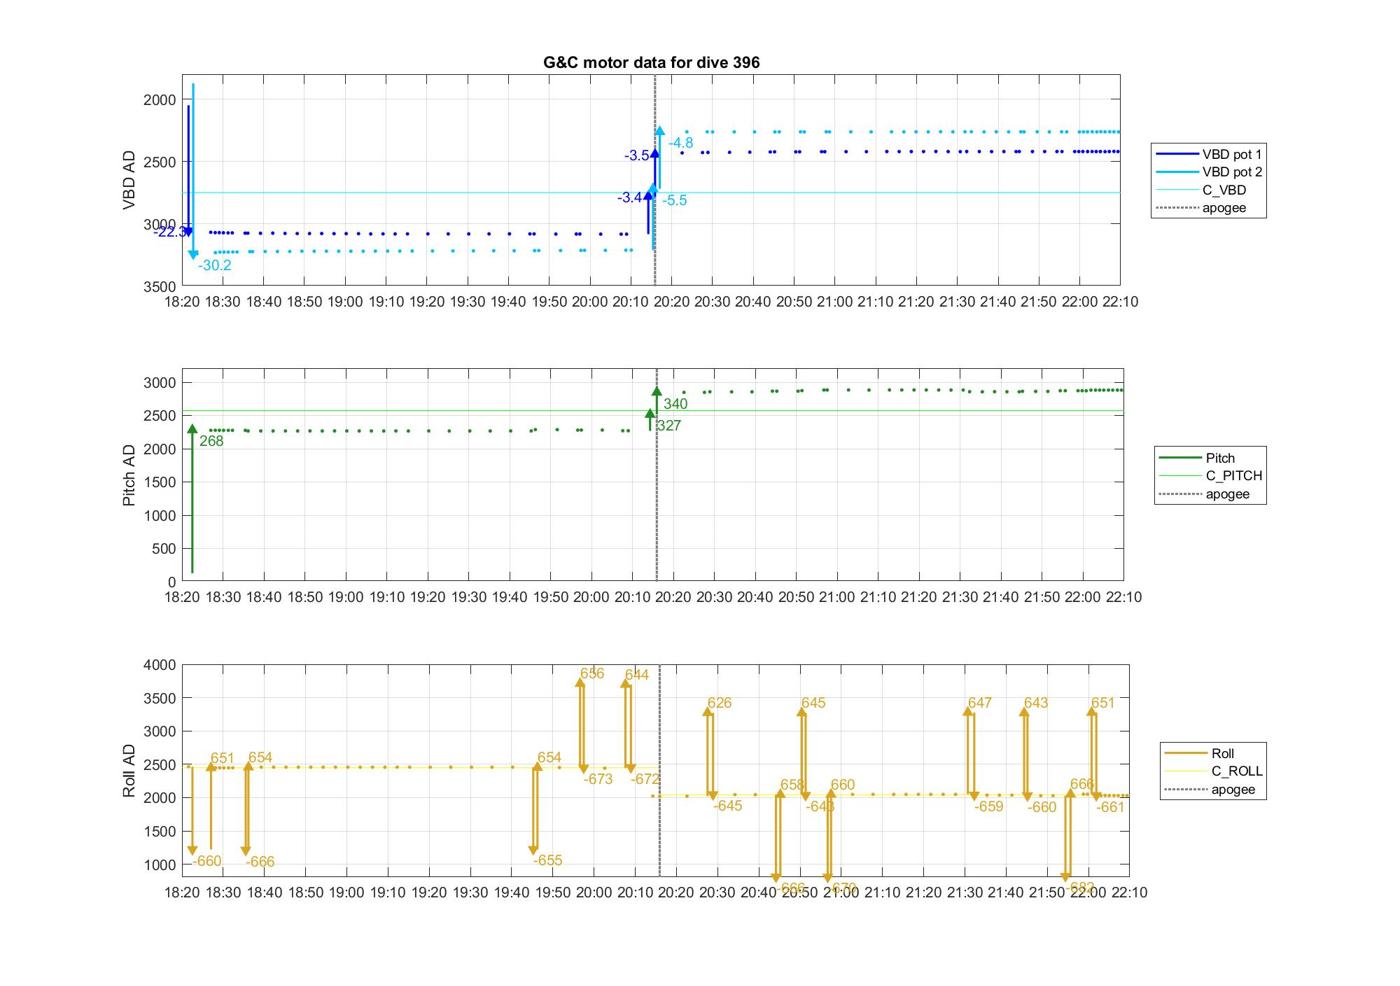Select 'VBD pot 2' legend entry
Image resolution: width=1400 pixels, height=986 pixels.
tap(1209, 172)
